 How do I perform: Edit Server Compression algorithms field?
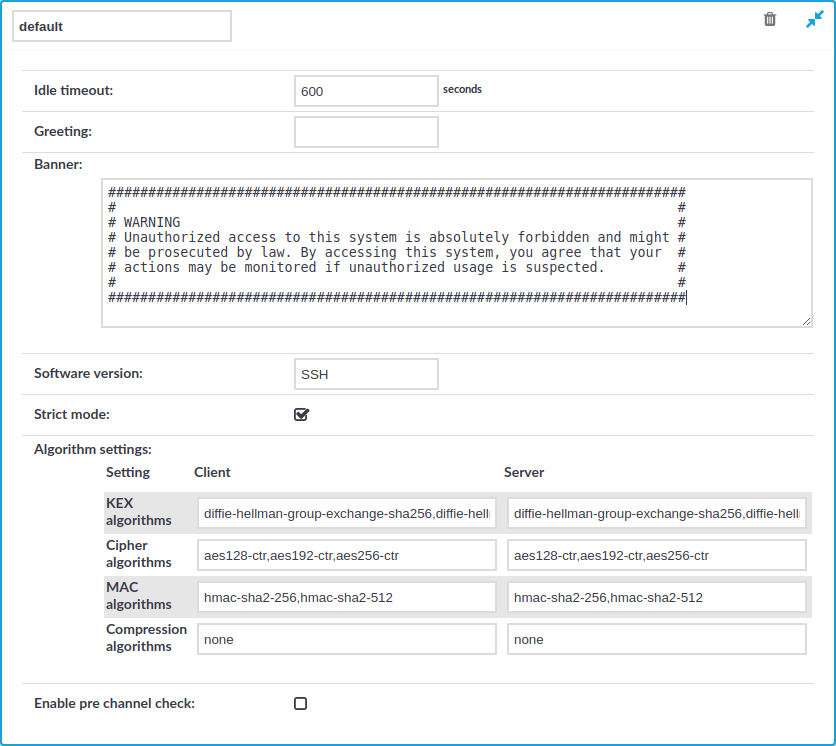pos(656,639)
